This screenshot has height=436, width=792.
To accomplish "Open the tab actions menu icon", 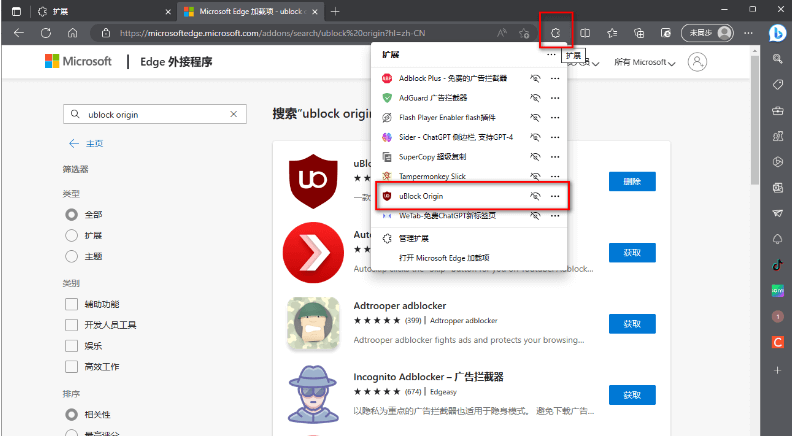I will [16, 11].
